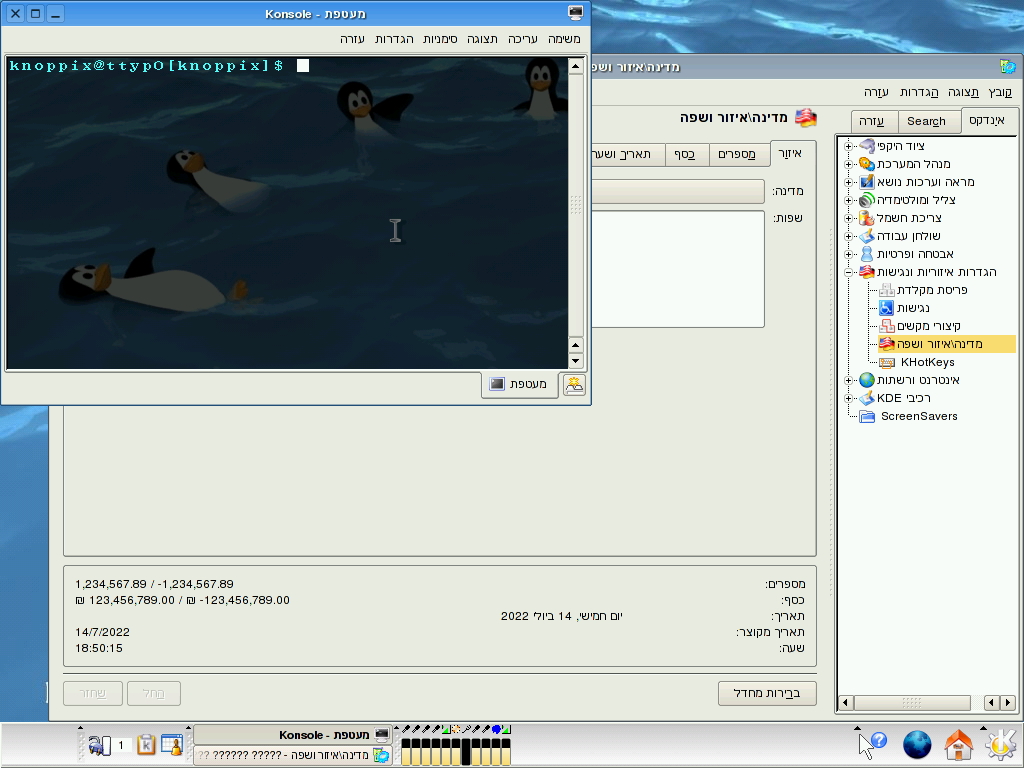This screenshot has height=768, width=1024.
Task: Click the החל apply button
Action: click(153, 694)
